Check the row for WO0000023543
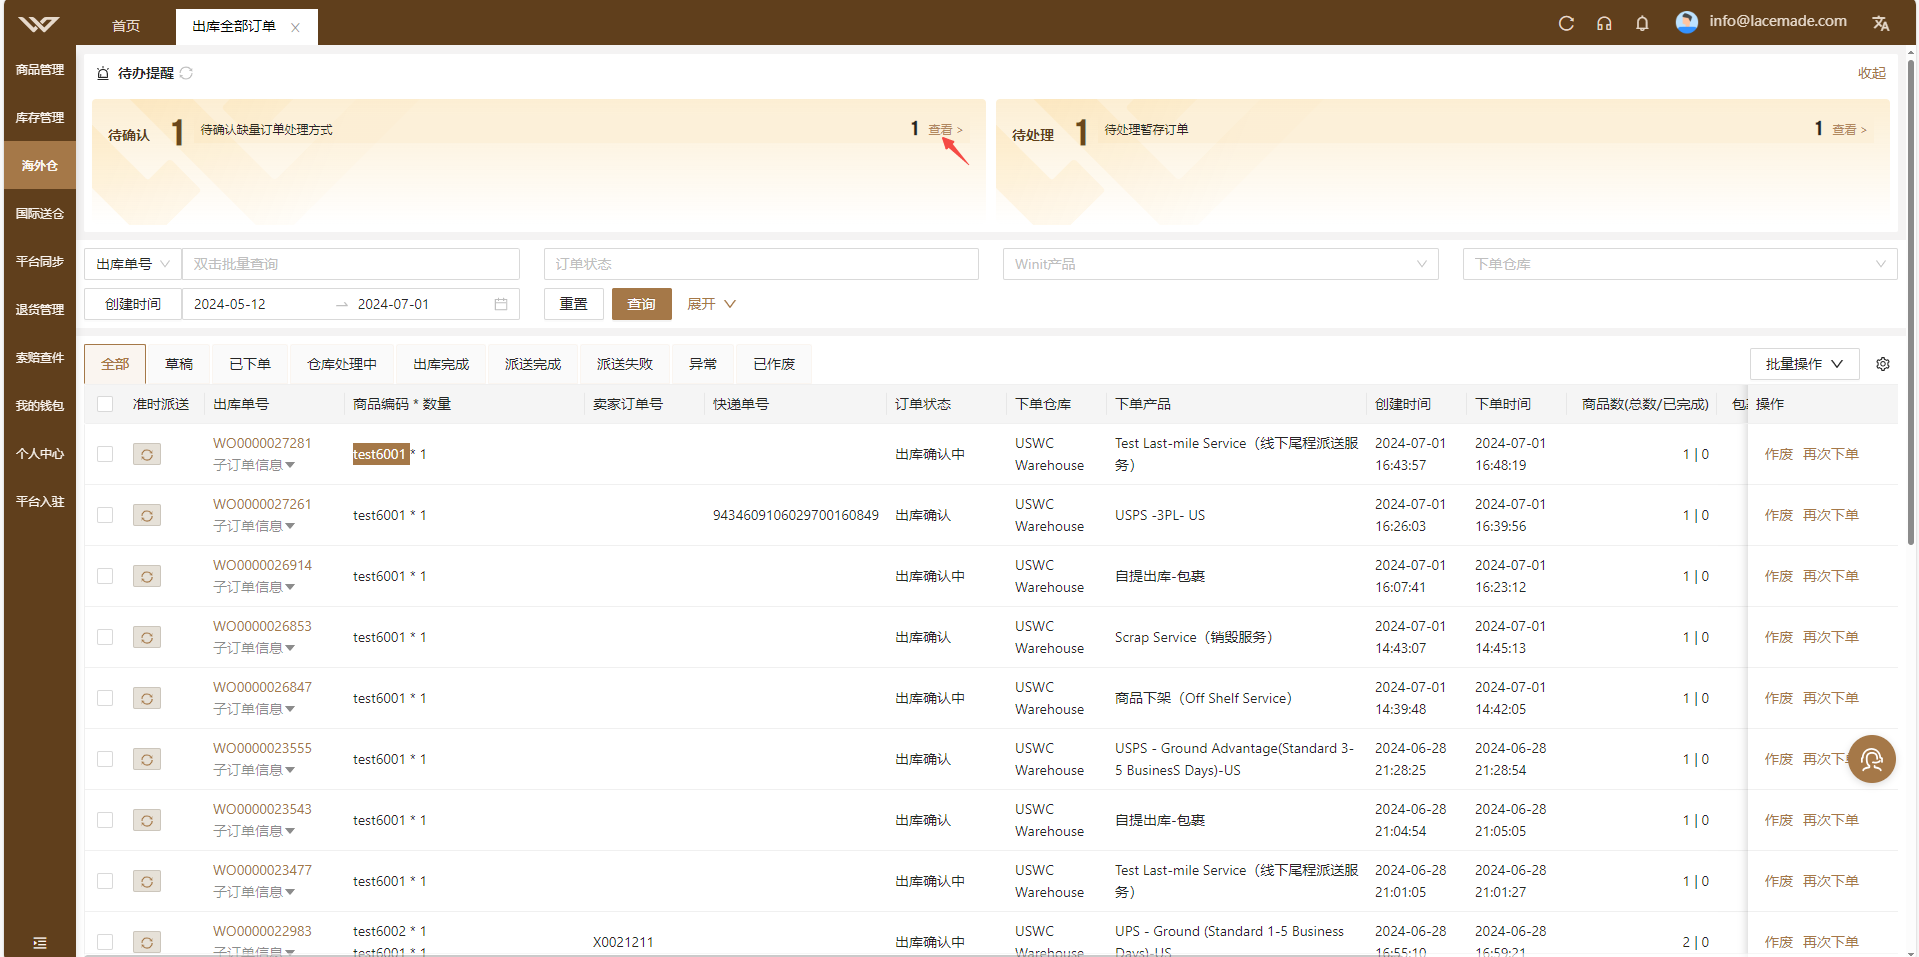The height and width of the screenshot is (957, 1919). tap(105, 820)
